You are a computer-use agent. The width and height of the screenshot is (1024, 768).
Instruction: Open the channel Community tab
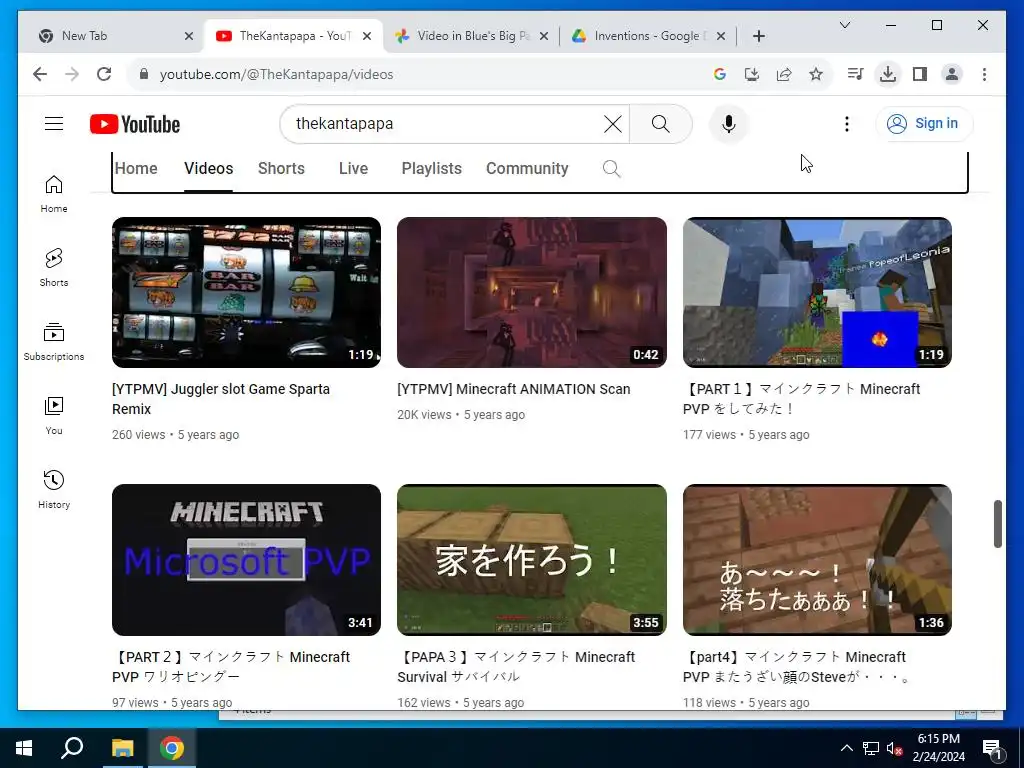point(527,168)
